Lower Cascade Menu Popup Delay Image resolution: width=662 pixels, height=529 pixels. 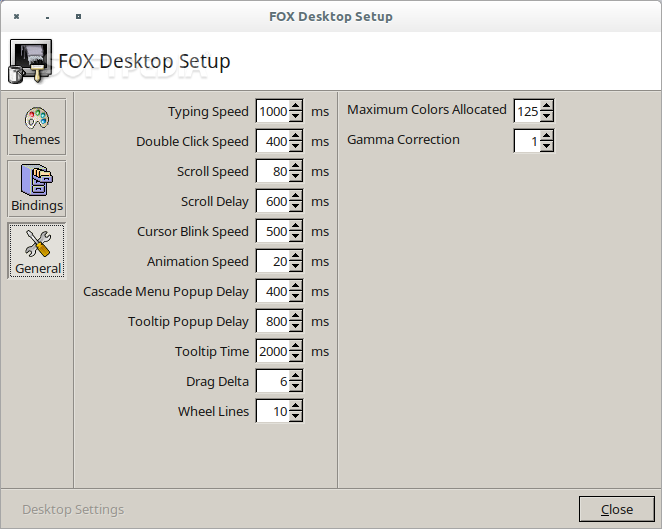(x=296, y=296)
